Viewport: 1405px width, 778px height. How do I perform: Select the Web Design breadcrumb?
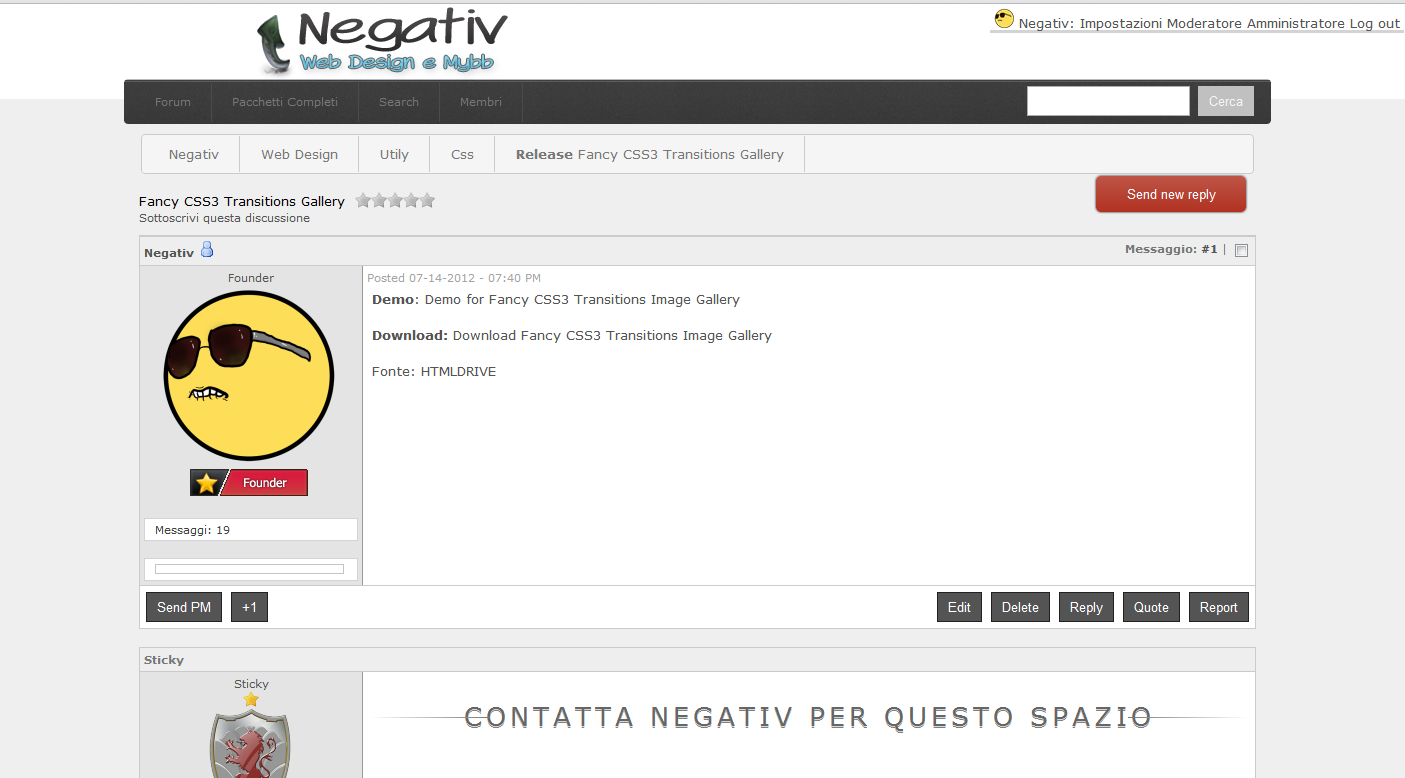tap(299, 155)
